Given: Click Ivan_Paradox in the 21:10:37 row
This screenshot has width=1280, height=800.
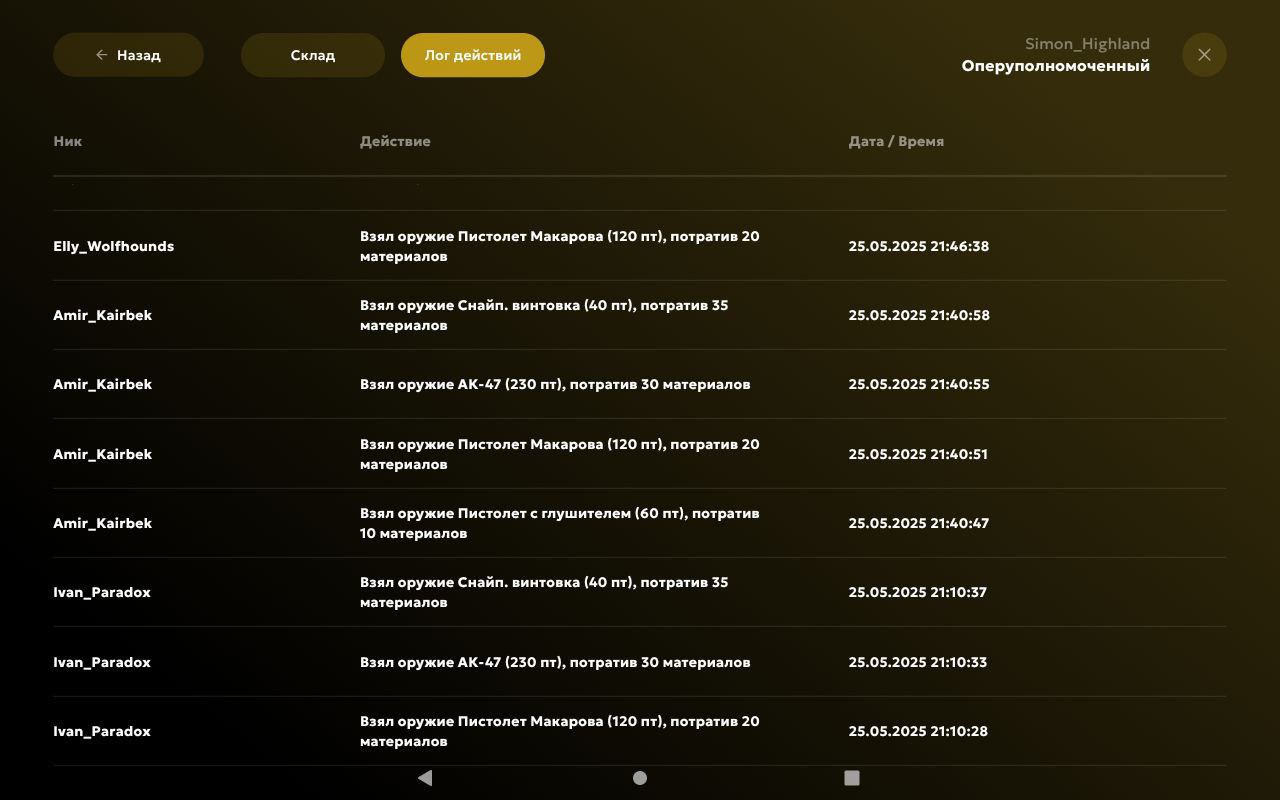Looking at the screenshot, I should (102, 592).
